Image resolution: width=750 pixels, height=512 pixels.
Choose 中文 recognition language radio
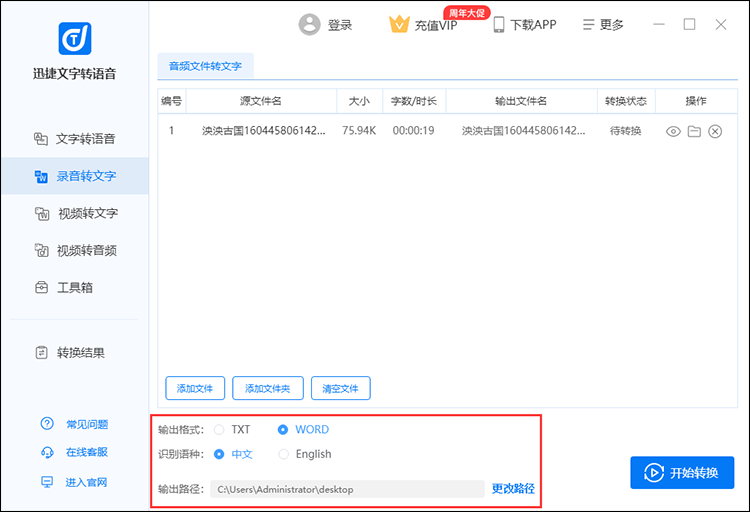coord(219,454)
